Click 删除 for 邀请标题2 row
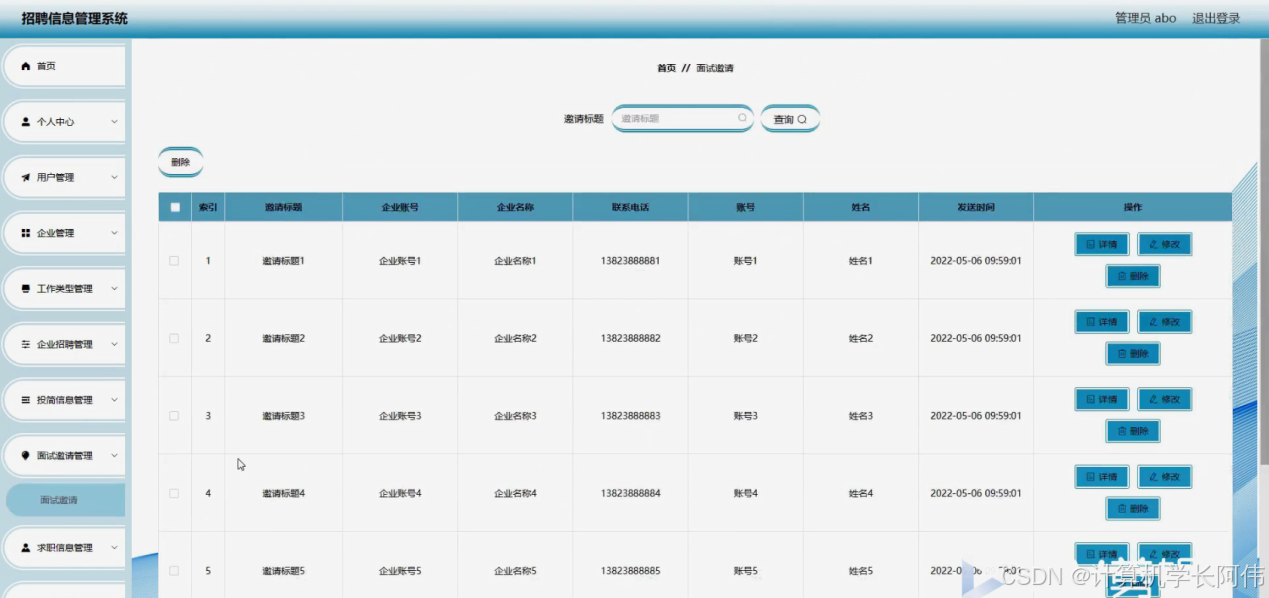 click(x=1133, y=353)
